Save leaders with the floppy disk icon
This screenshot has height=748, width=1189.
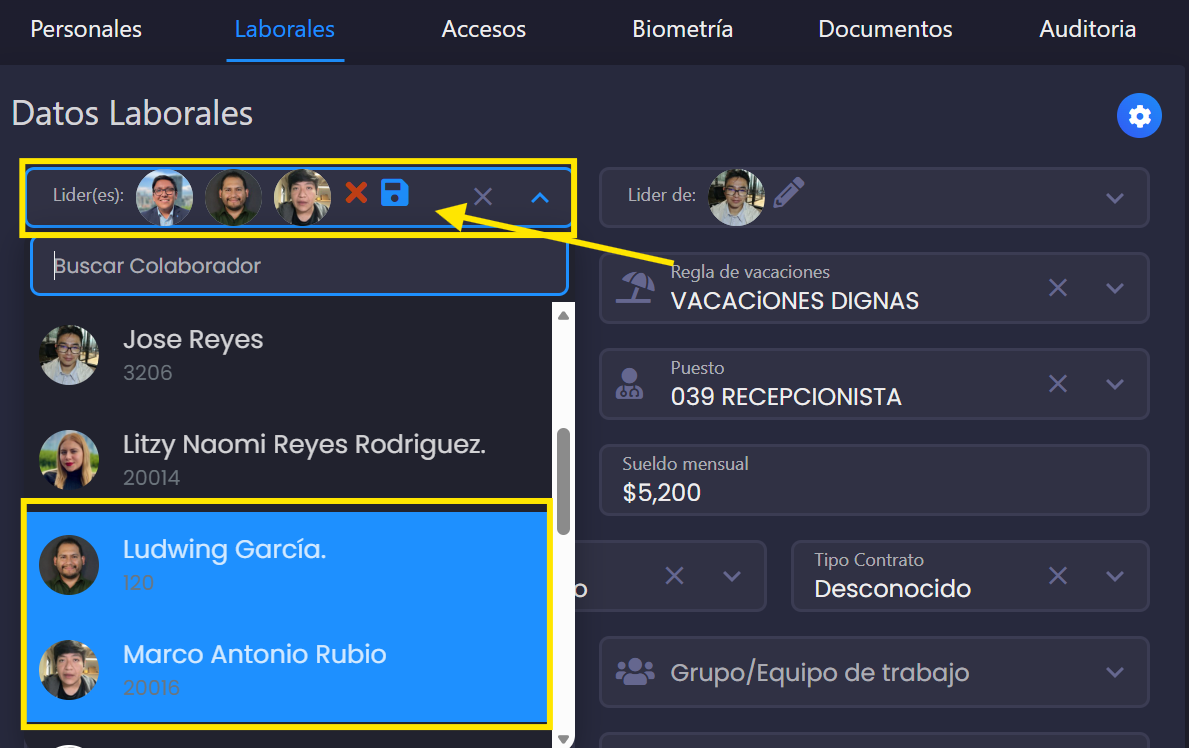[x=394, y=193]
